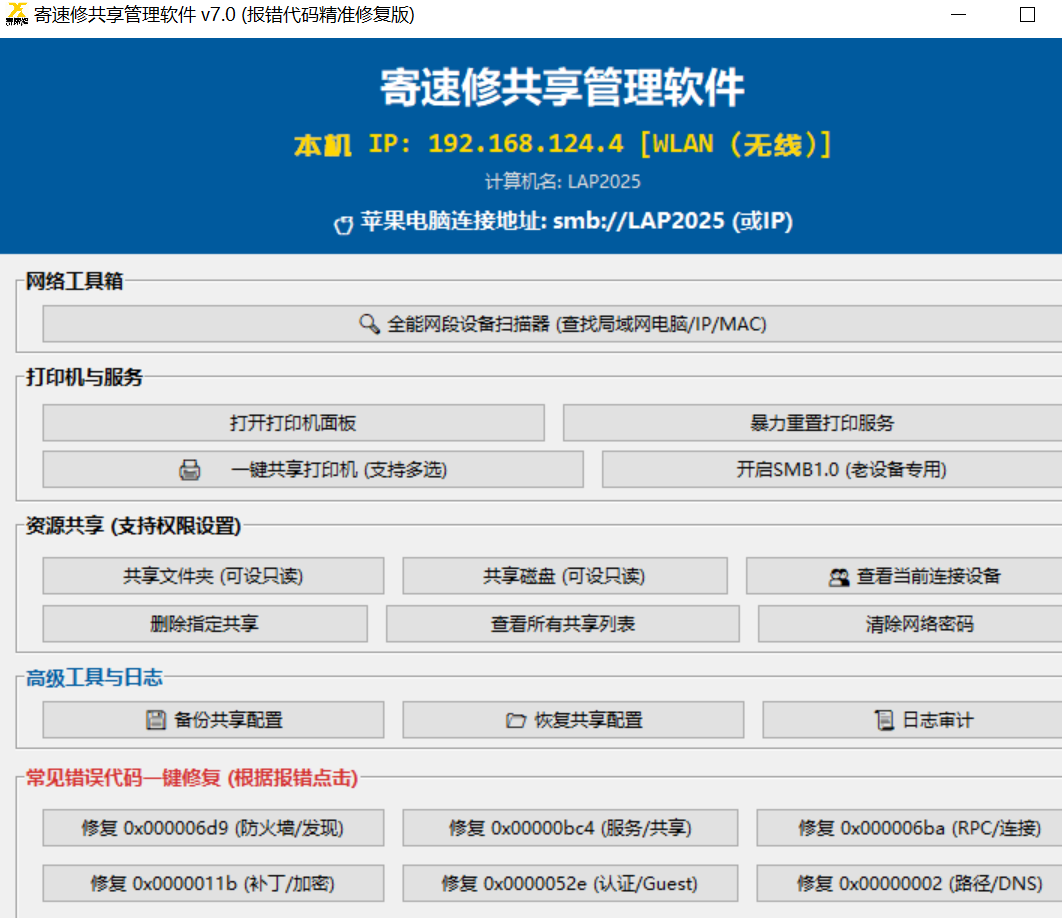Open 查看所有共享列表
This screenshot has height=918, width=1062.
(x=565, y=623)
